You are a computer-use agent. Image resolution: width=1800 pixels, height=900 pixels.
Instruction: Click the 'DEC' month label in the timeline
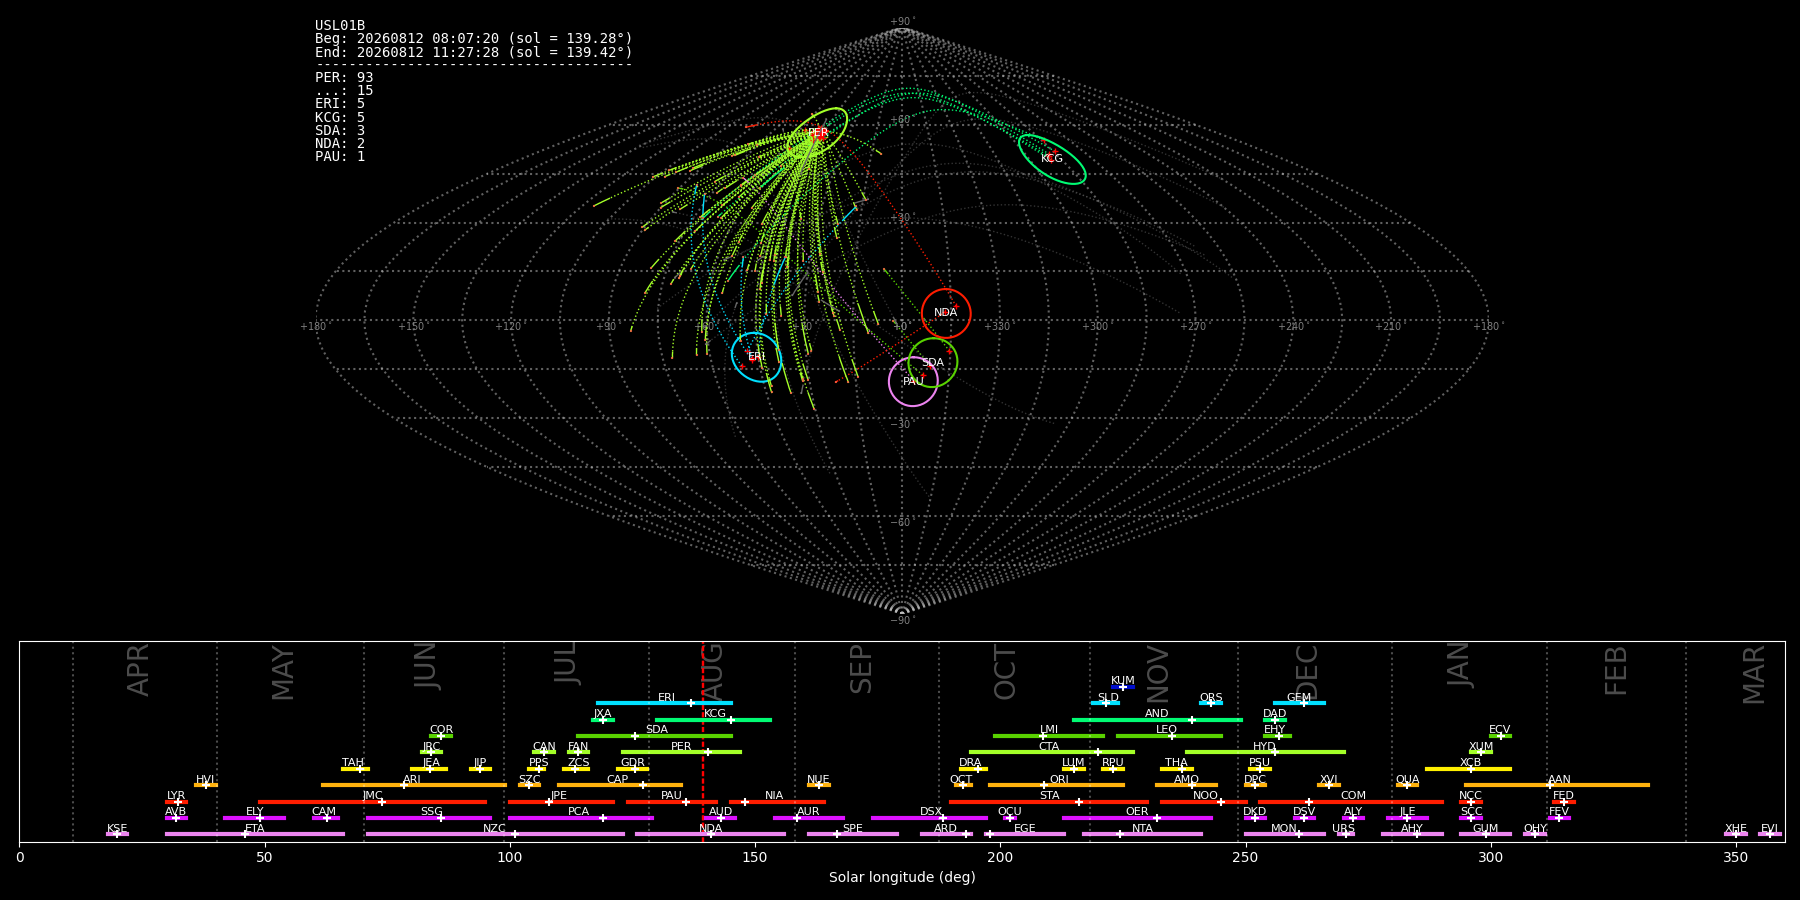[x=1307, y=672]
